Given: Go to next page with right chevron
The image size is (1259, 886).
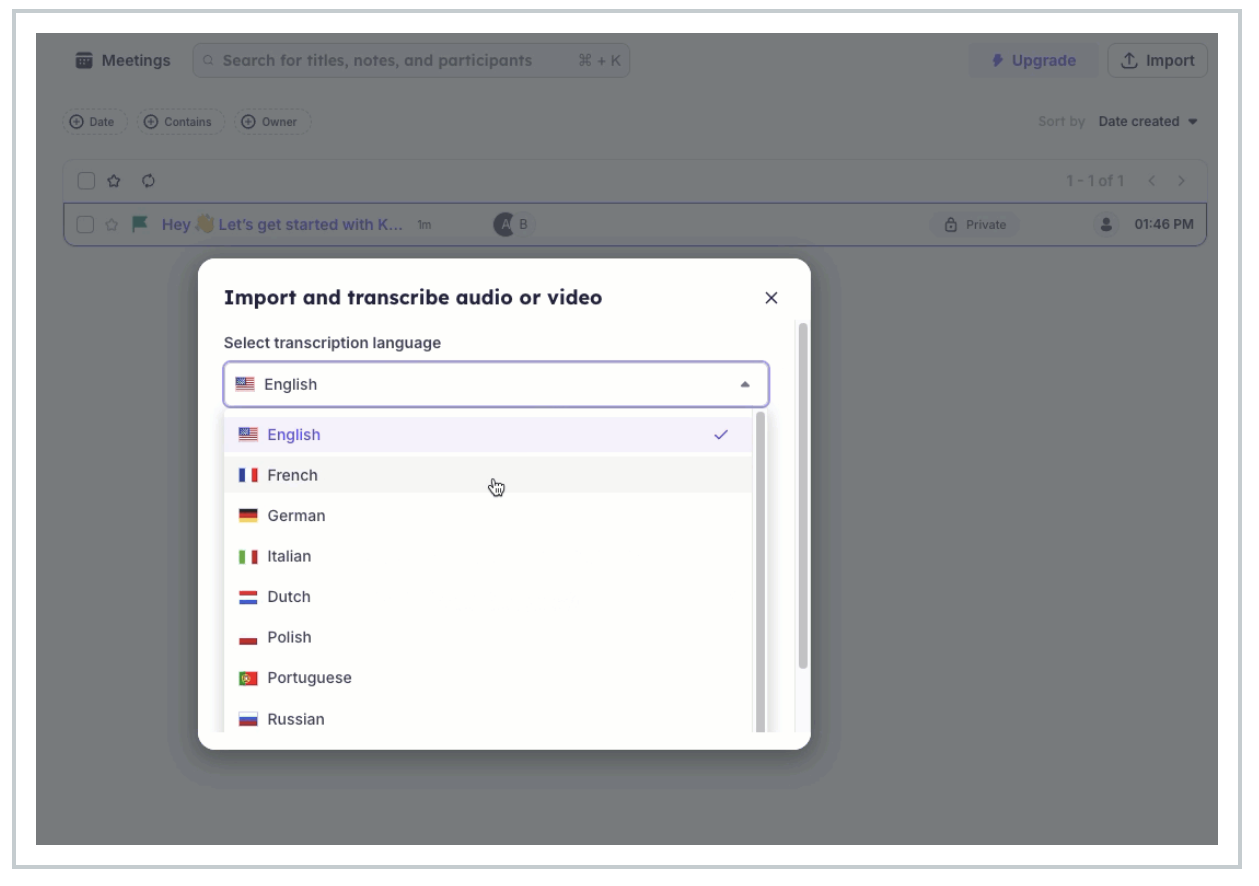Looking at the screenshot, I should coord(1181,181).
